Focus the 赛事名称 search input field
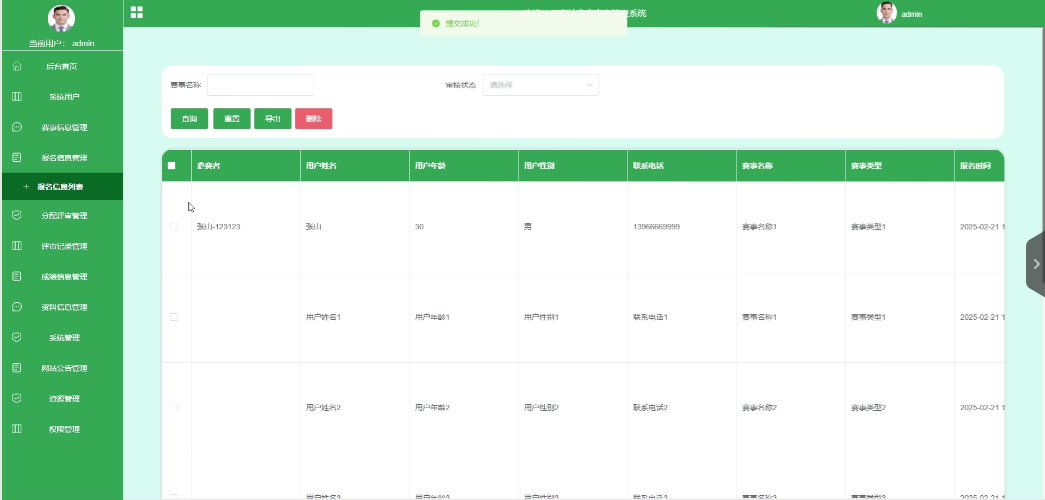This screenshot has height=500, width=1045. click(261, 85)
